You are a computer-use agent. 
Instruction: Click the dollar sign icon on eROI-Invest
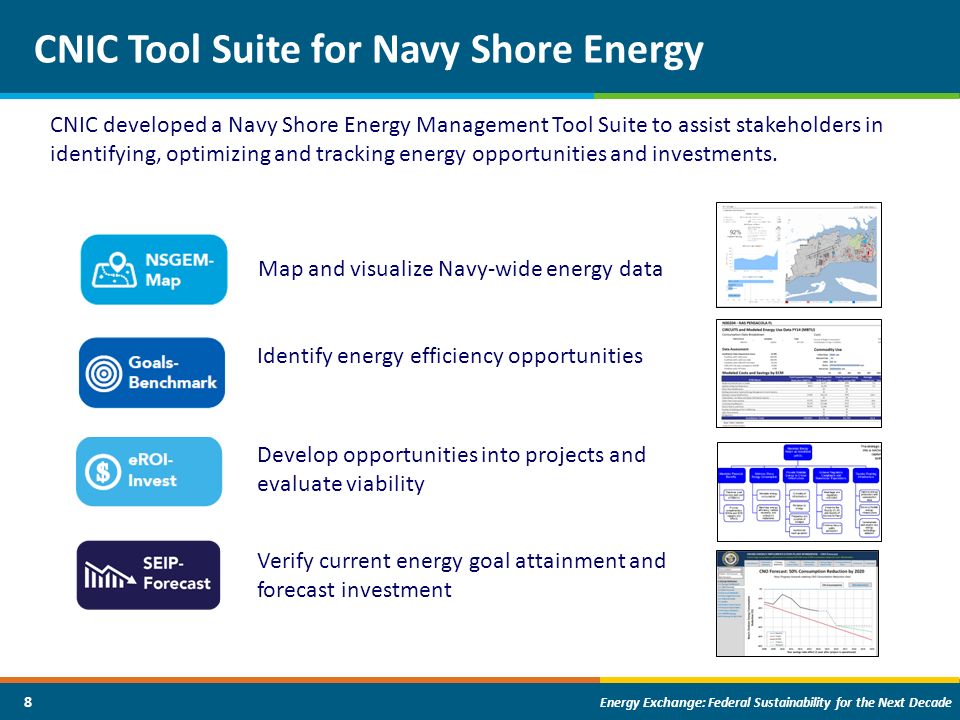coord(103,471)
